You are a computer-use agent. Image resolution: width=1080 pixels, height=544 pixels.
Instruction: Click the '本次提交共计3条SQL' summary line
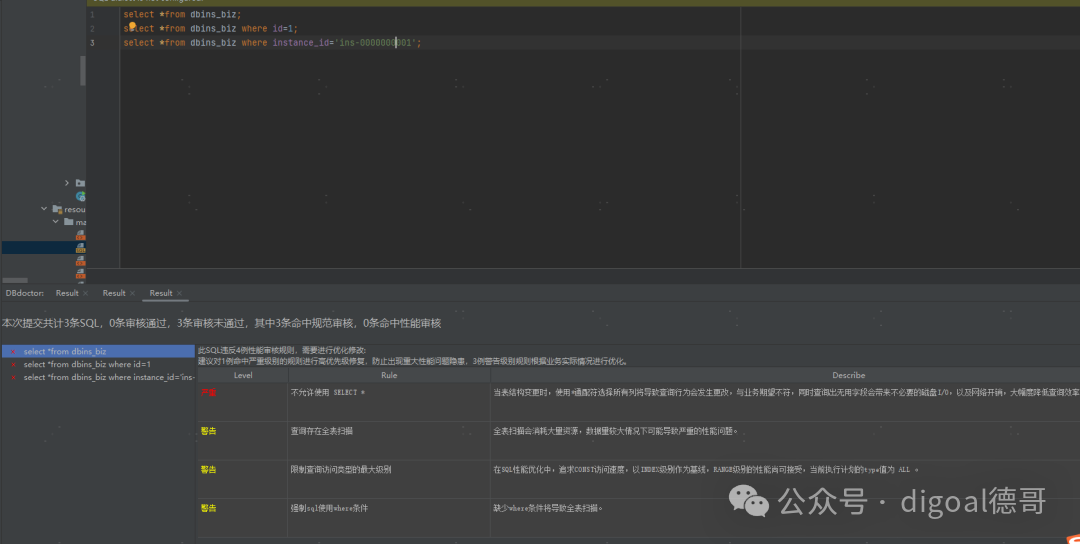221,323
